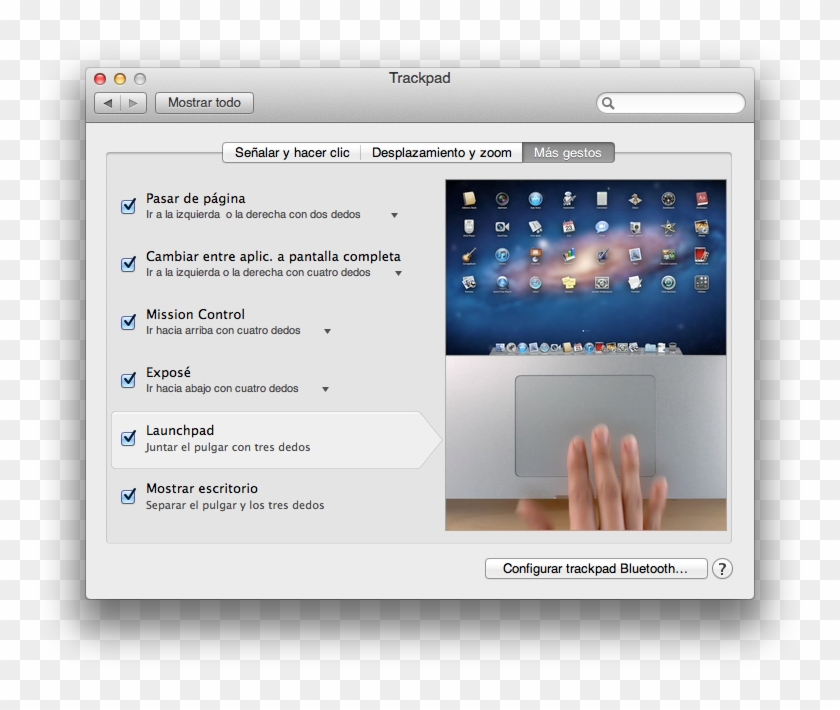This screenshot has width=840, height=710.
Task: Open the Pasar de página options dropdown
Action: click(x=394, y=214)
